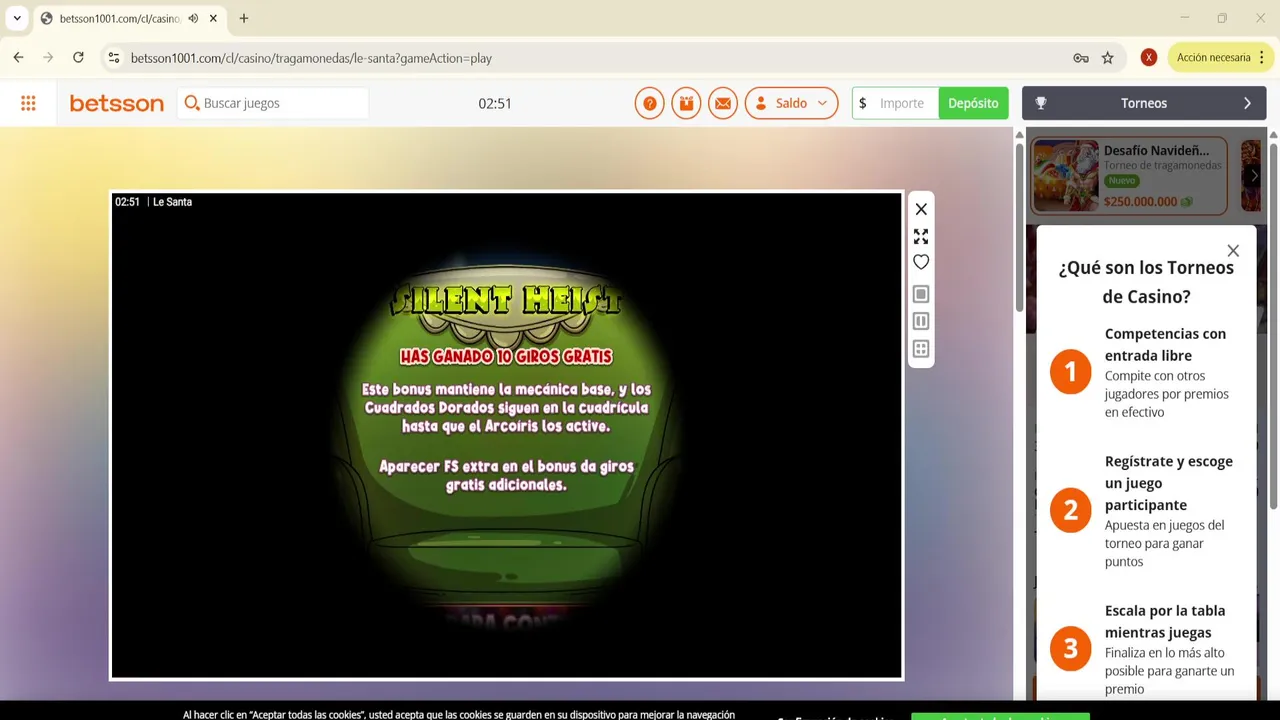Click the $250.000.000 prize amount

pos(1140,201)
